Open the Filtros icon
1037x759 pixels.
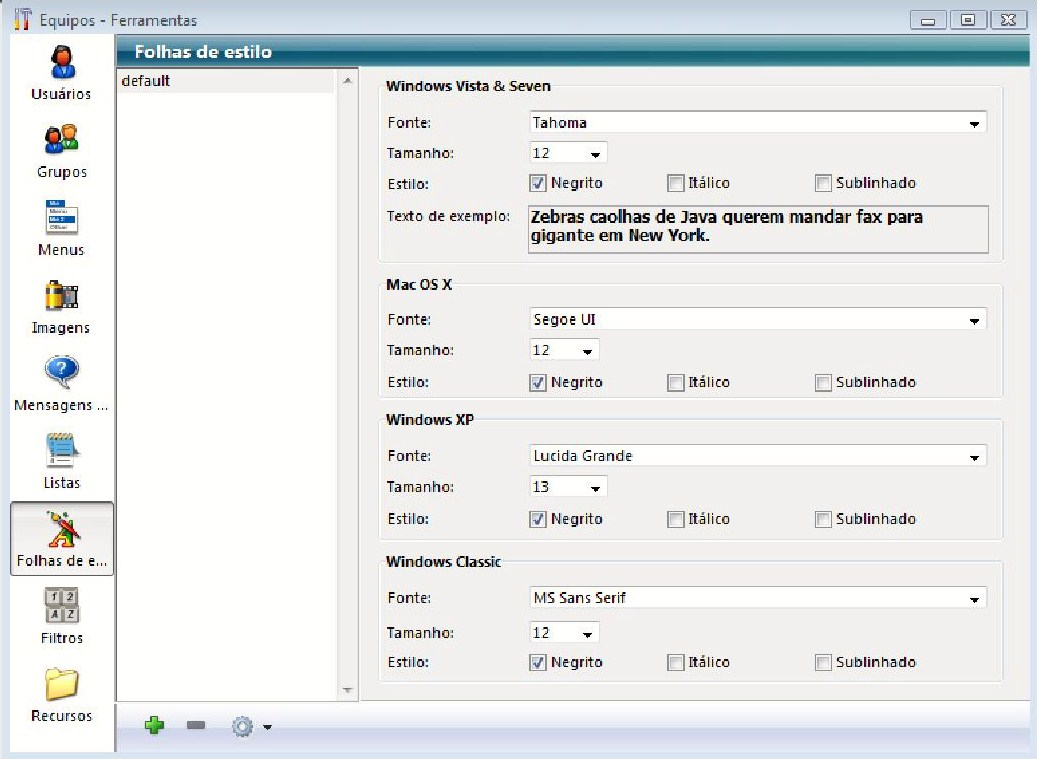pyautogui.click(x=61, y=606)
